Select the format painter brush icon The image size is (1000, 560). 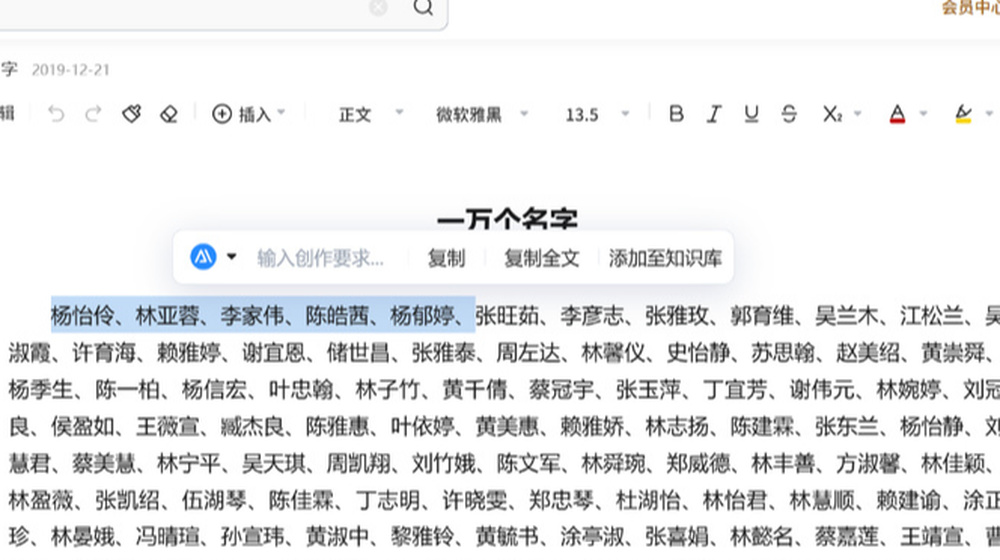[131, 114]
